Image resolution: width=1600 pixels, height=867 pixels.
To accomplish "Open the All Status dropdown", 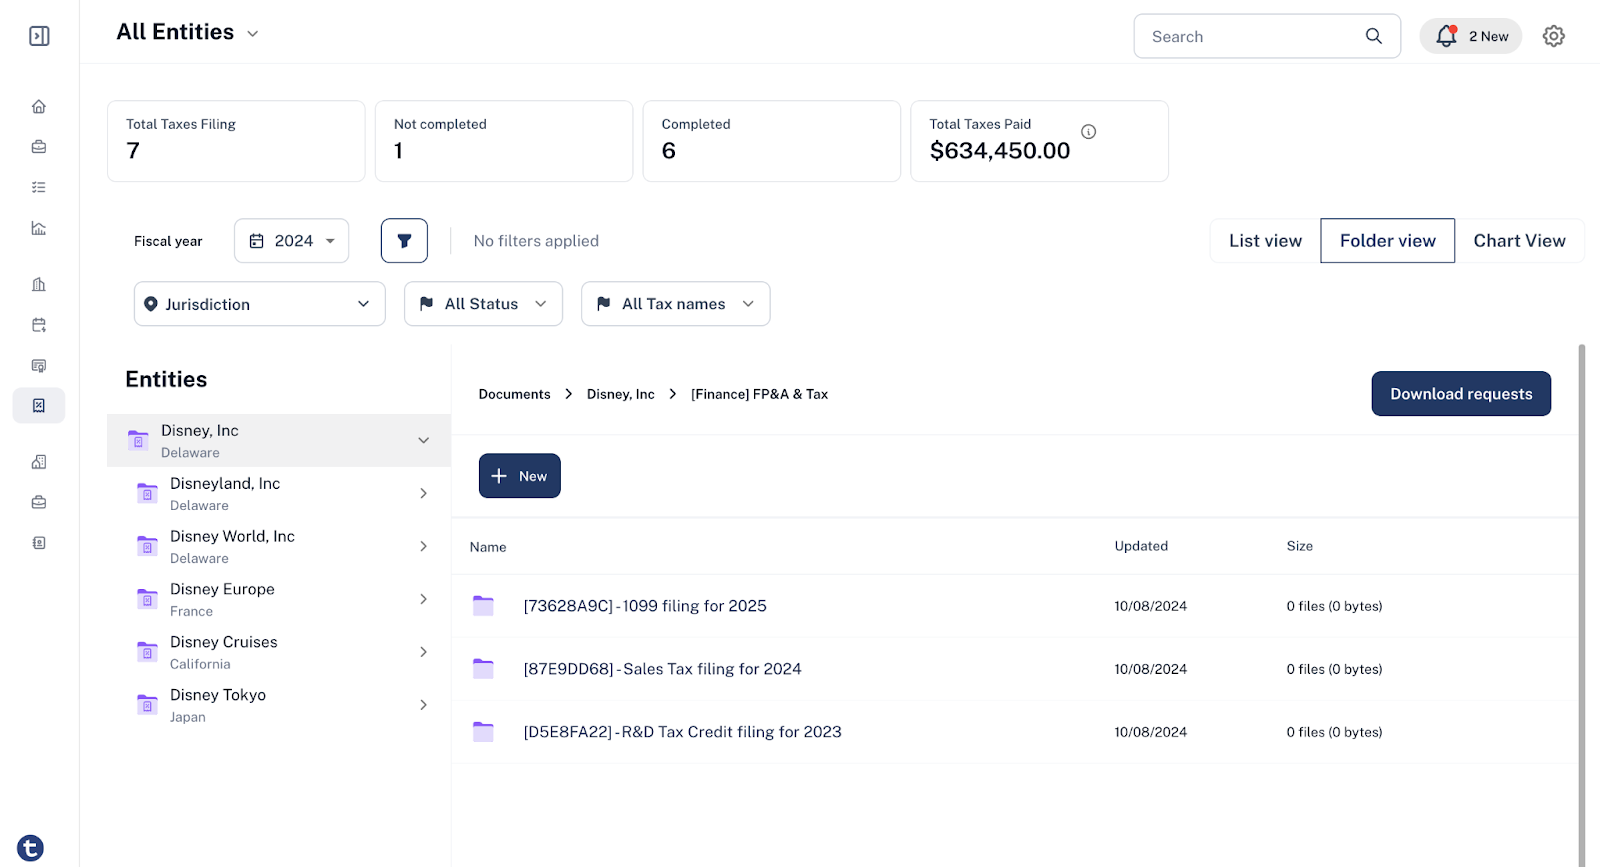I will pyautogui.click(x=483, y=304).
